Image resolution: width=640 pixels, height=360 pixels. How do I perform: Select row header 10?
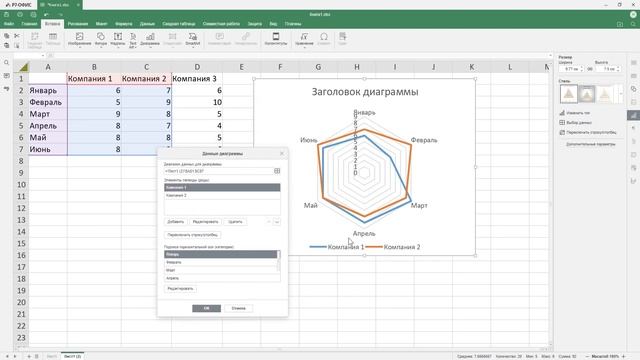pyautogui.click(x=21, y=184)
